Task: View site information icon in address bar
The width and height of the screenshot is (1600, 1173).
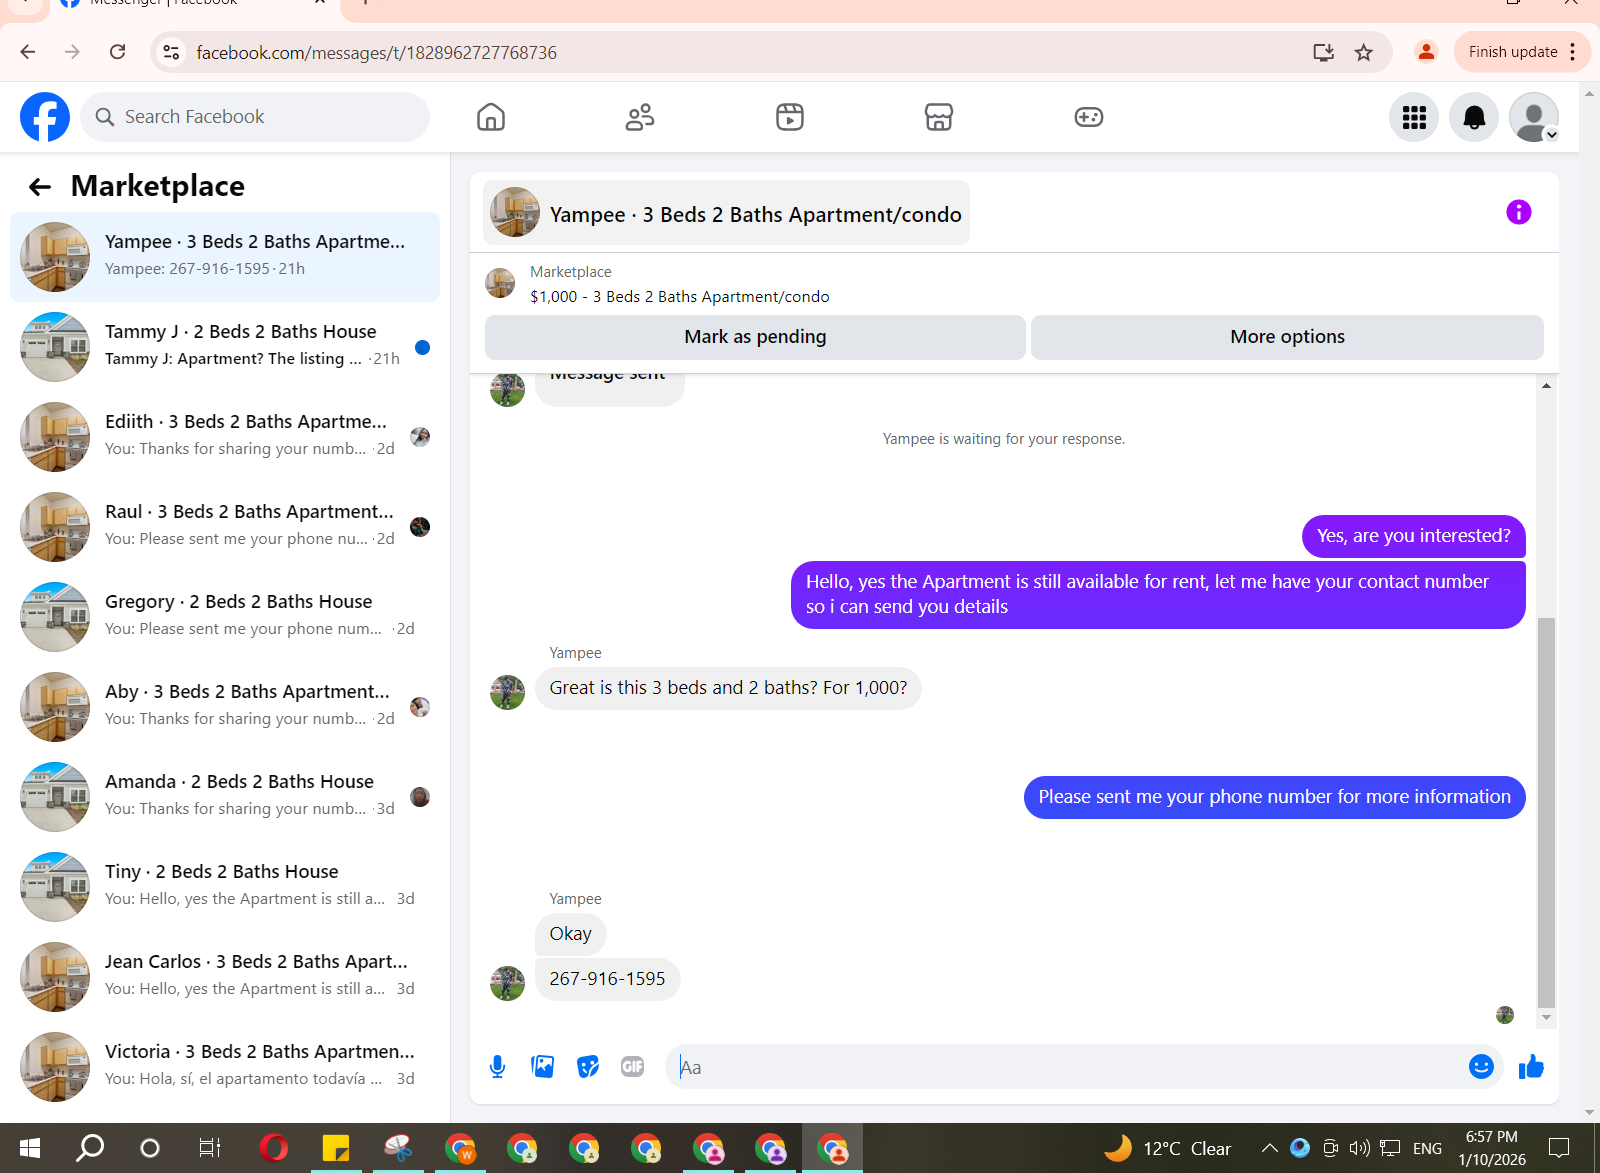Action: pos(172,52)
